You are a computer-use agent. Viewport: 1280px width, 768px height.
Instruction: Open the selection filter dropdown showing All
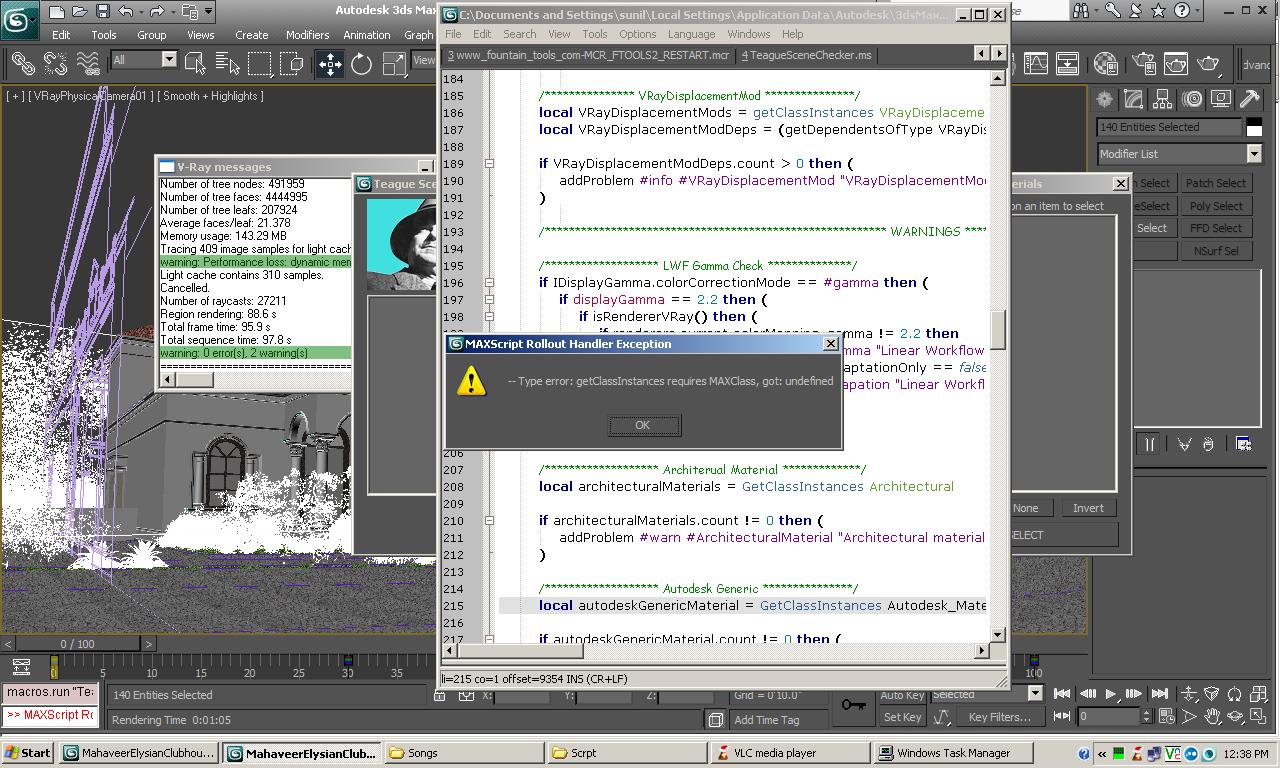170,60
